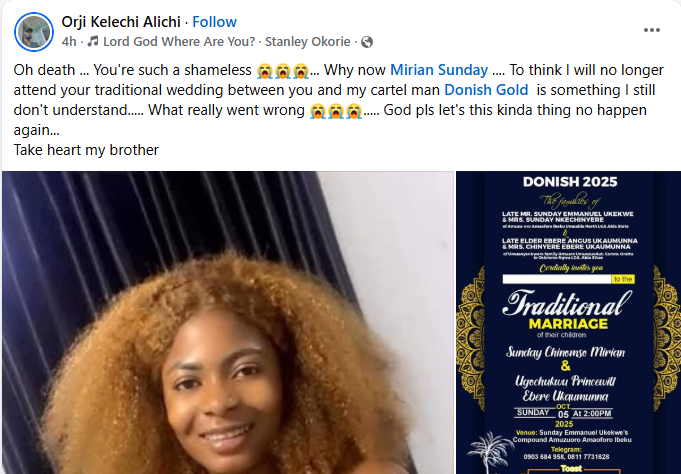Open the tagged Mirian Sunday profile

point(439,70)
